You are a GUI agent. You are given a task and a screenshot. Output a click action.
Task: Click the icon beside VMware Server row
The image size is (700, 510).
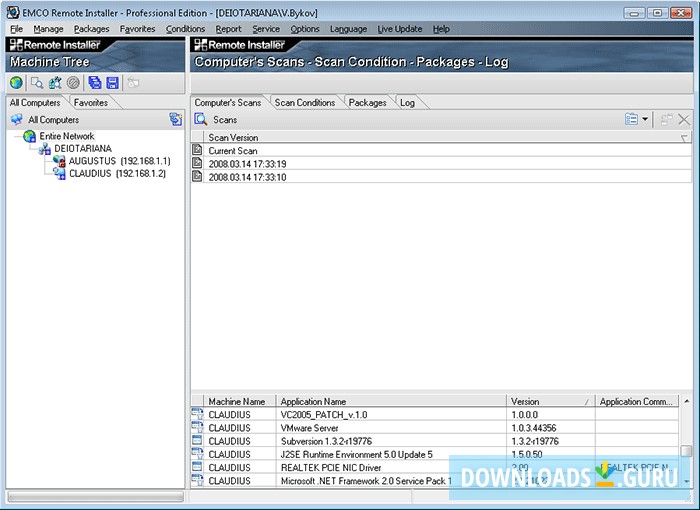(197, 427)
